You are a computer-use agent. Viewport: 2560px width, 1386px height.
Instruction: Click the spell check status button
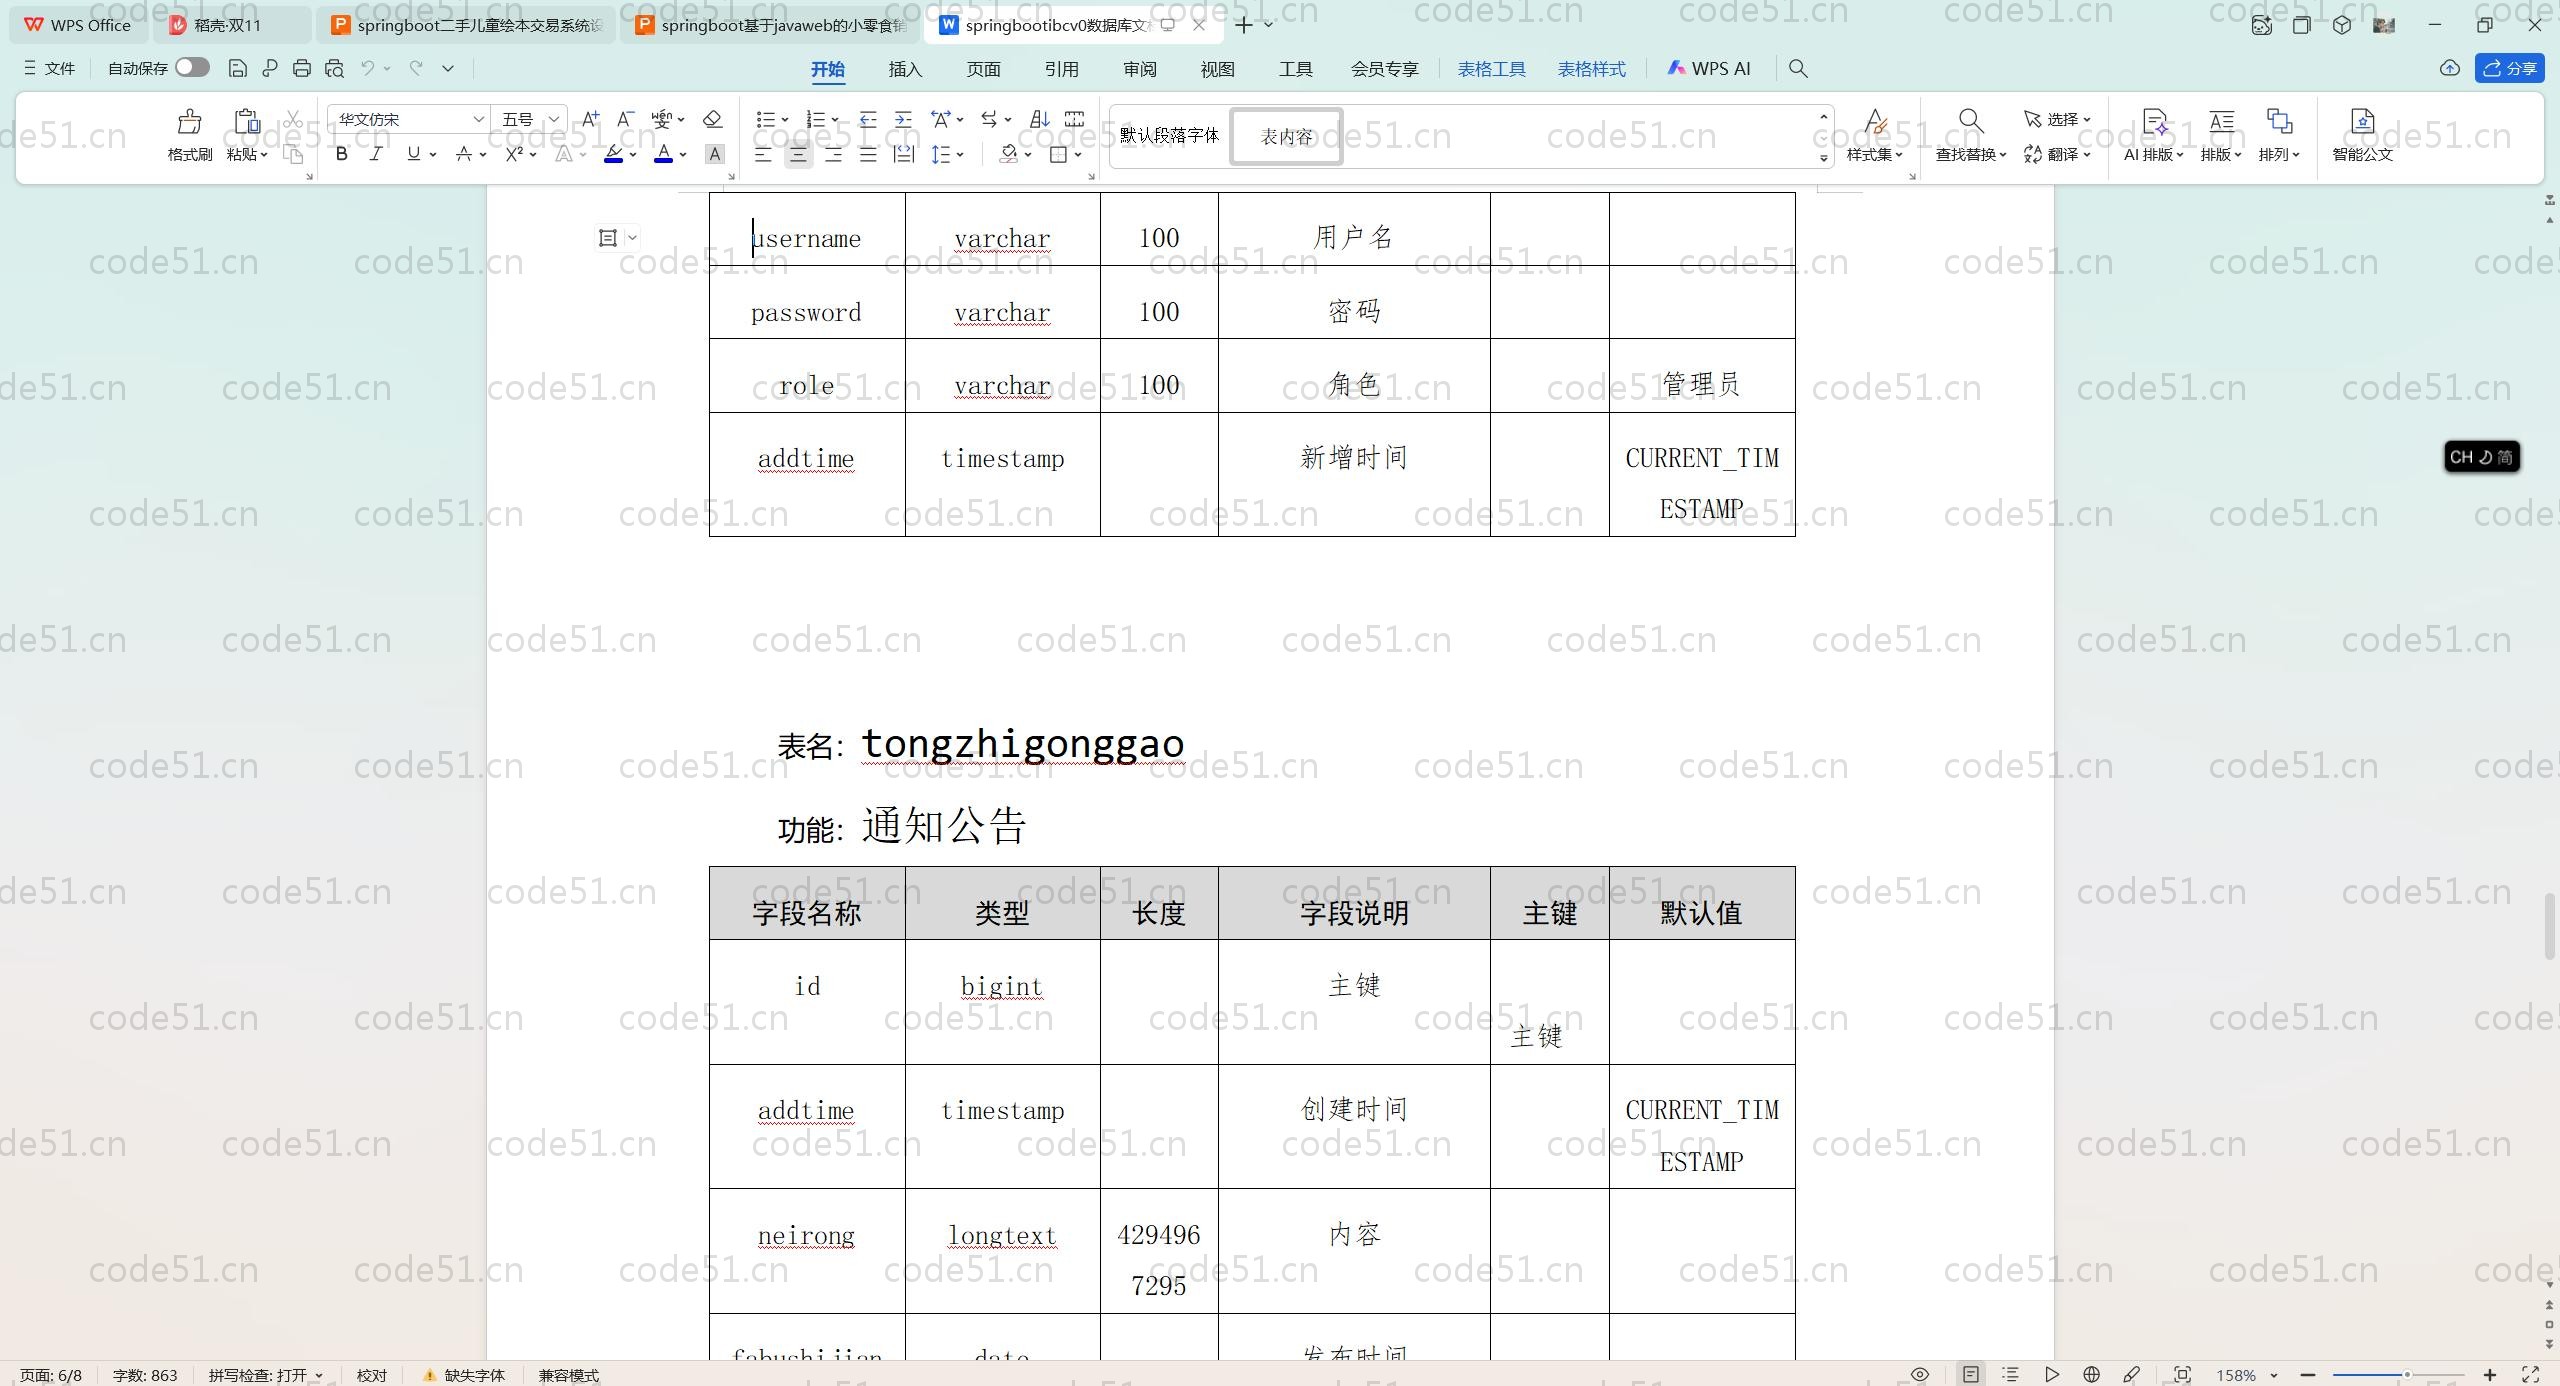(264, 1375)
